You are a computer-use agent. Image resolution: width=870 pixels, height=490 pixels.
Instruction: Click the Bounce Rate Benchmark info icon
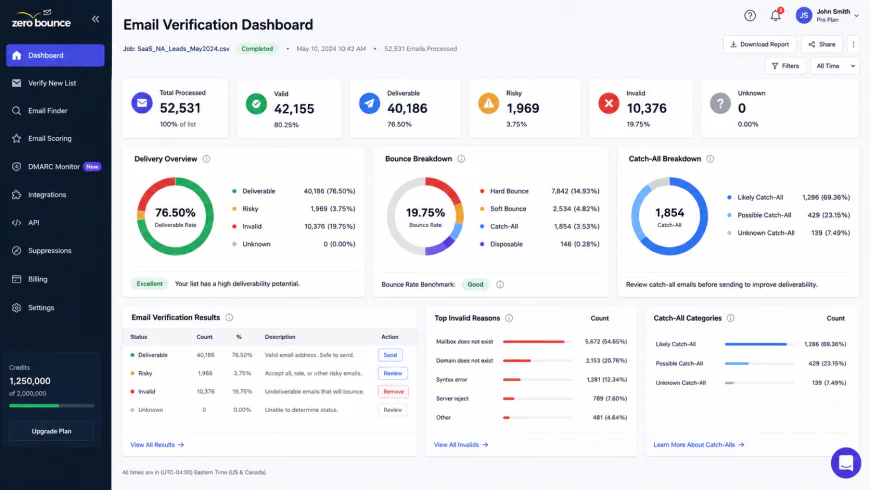tap(500, 285)
